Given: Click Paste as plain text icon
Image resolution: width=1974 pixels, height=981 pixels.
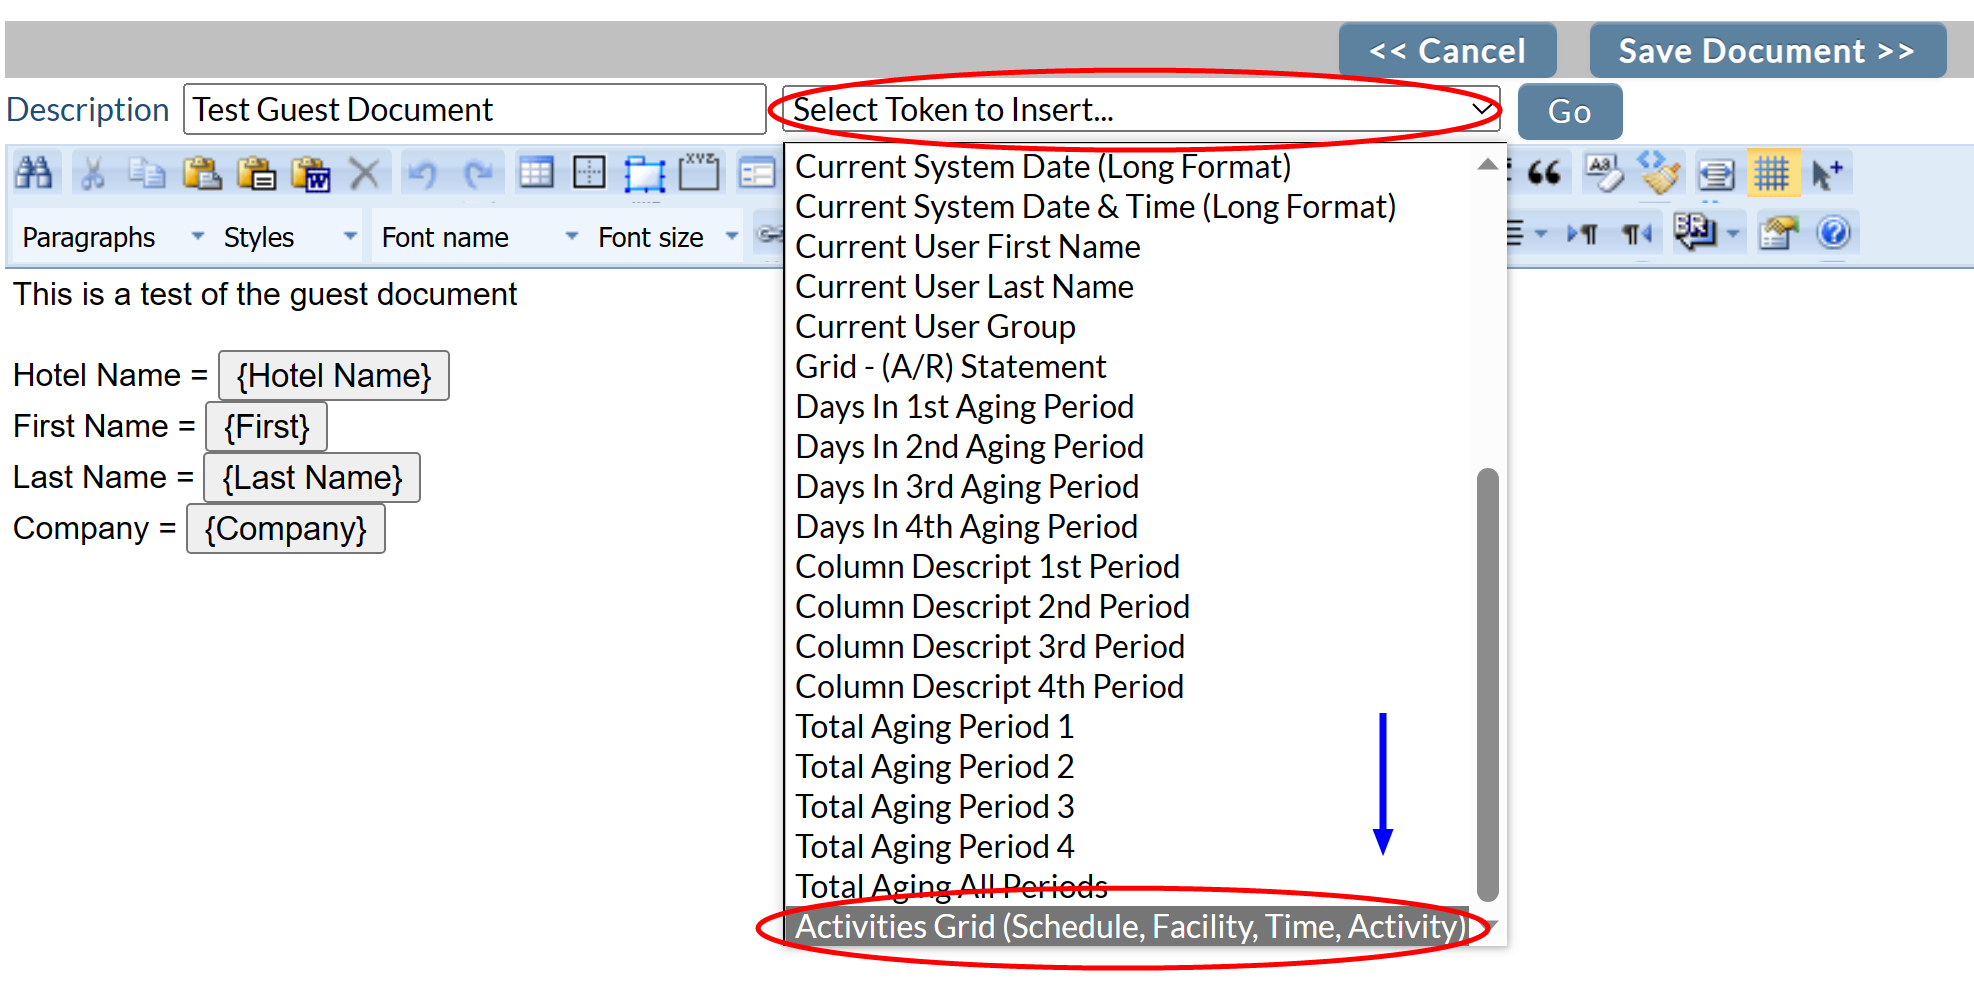Looking at the screenshot, I should (x=257, y=174).
